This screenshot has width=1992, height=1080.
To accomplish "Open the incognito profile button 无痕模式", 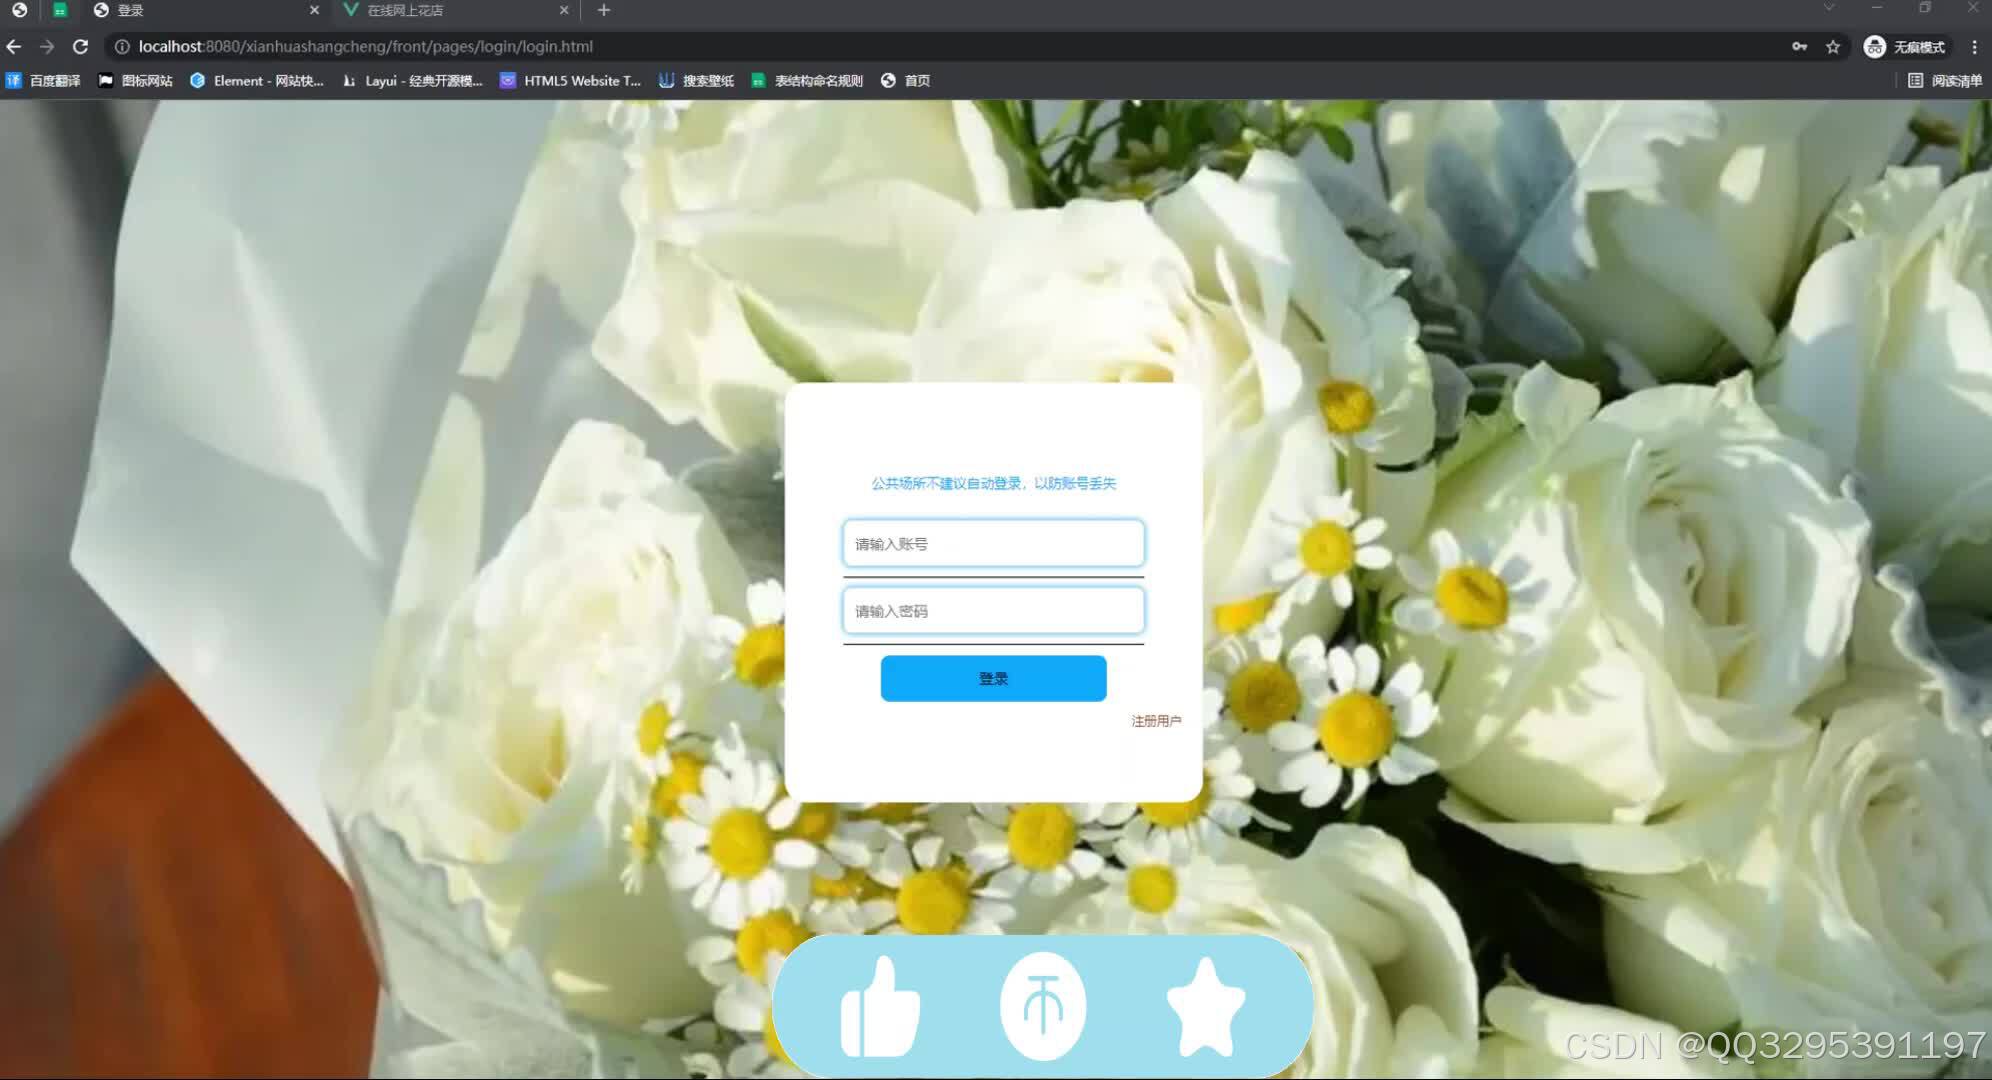I will click(1905, 47).
